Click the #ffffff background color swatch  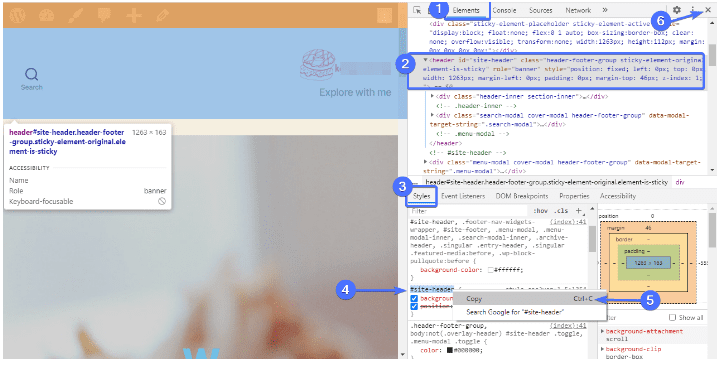[x=491, y=270]
